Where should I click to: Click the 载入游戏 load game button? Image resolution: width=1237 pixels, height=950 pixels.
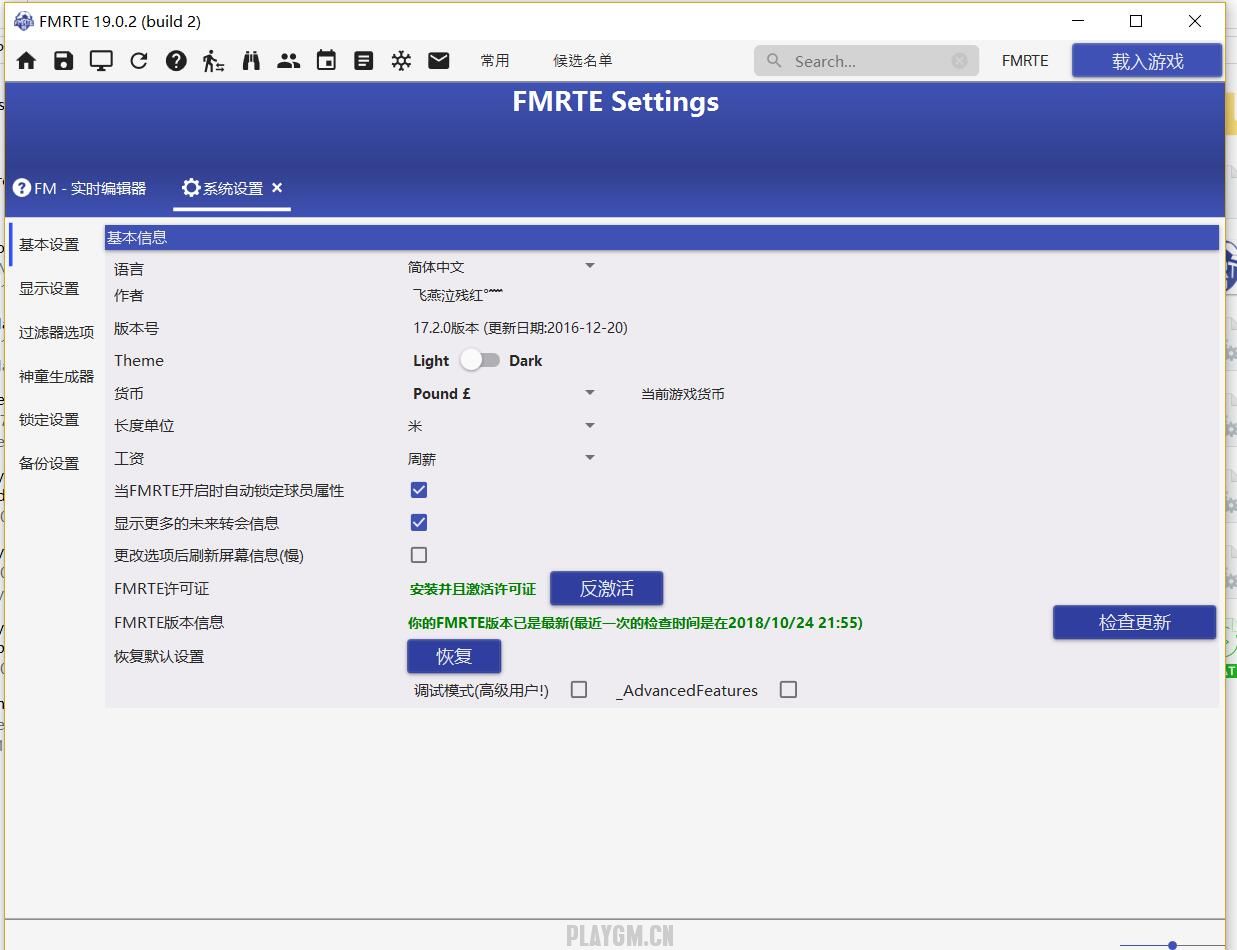coord(1147,61)
